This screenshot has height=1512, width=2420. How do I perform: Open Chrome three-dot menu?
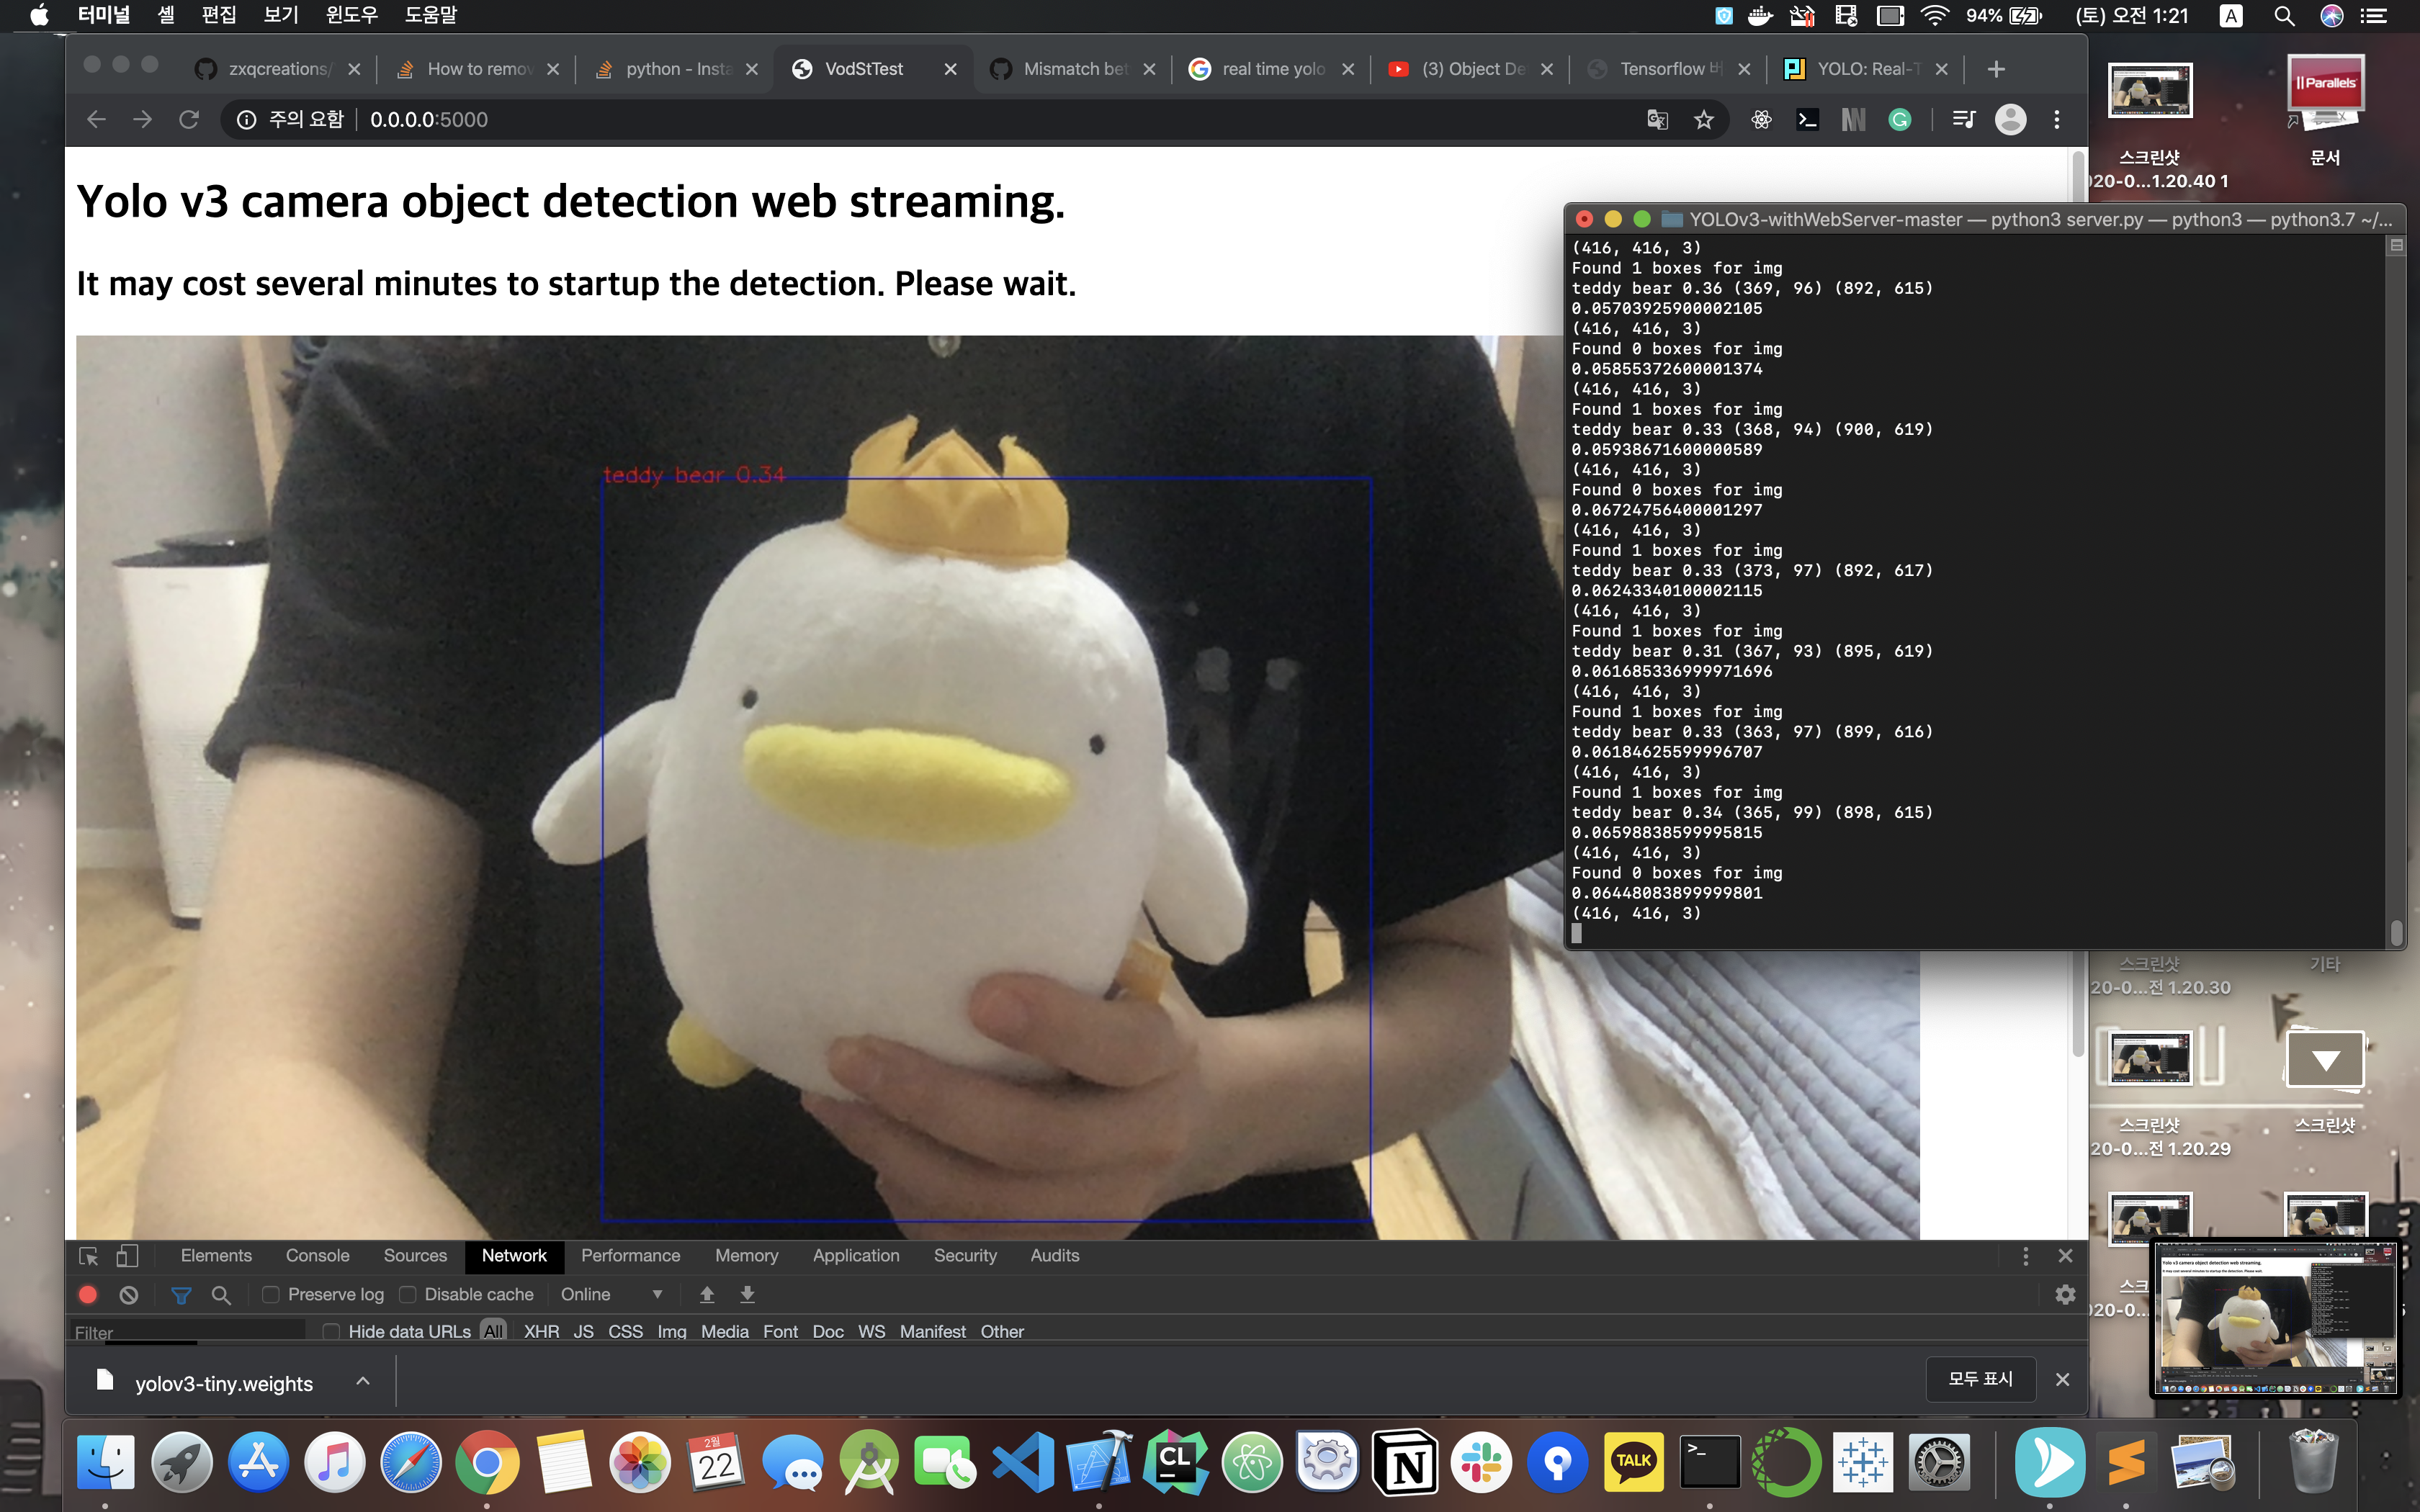[2057, 120]
